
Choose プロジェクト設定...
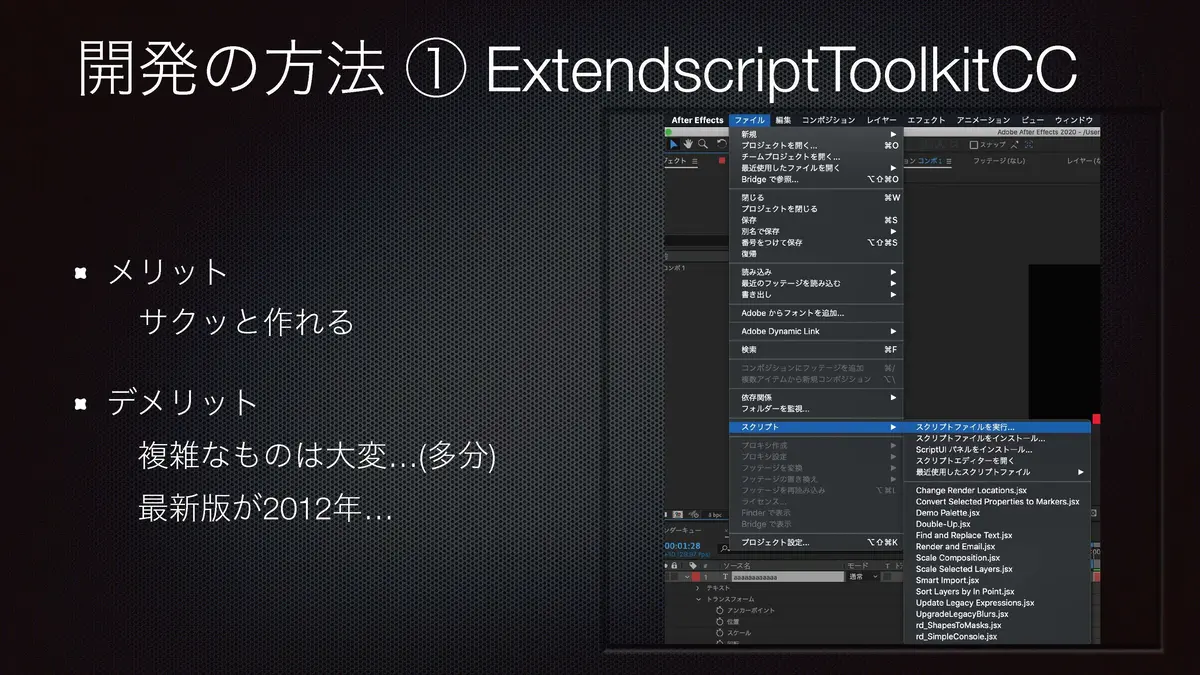coord(815,542)
